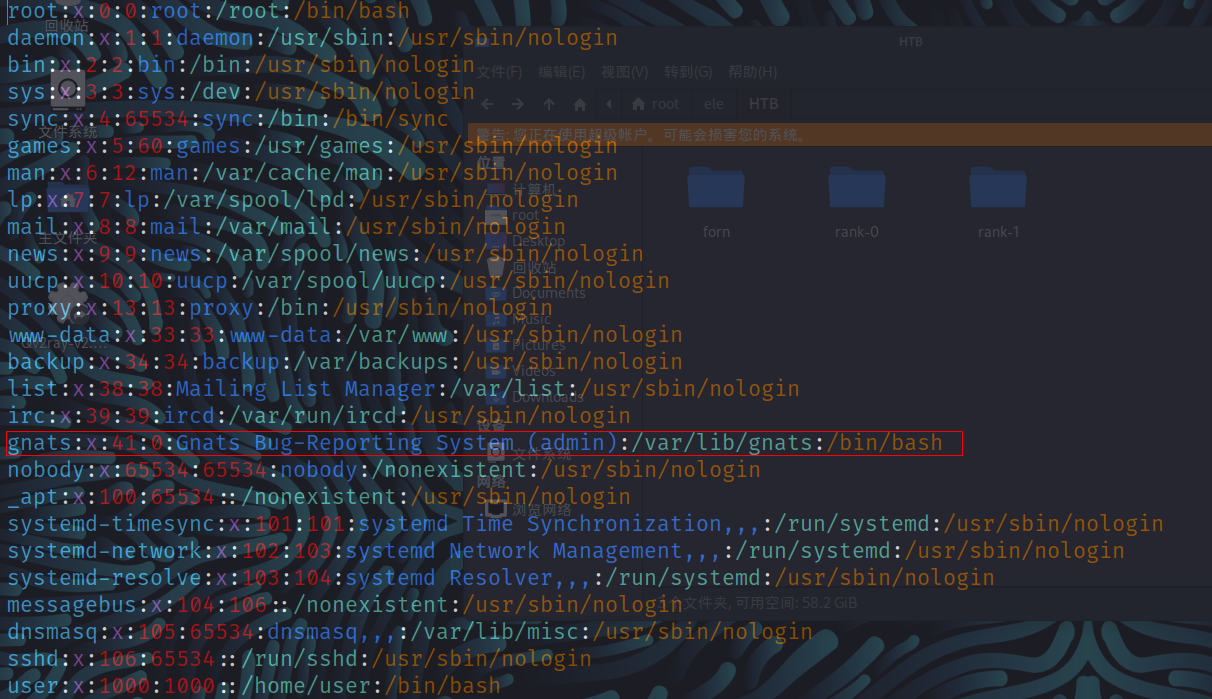Go back using the file manager back arrow

(487, 104)
